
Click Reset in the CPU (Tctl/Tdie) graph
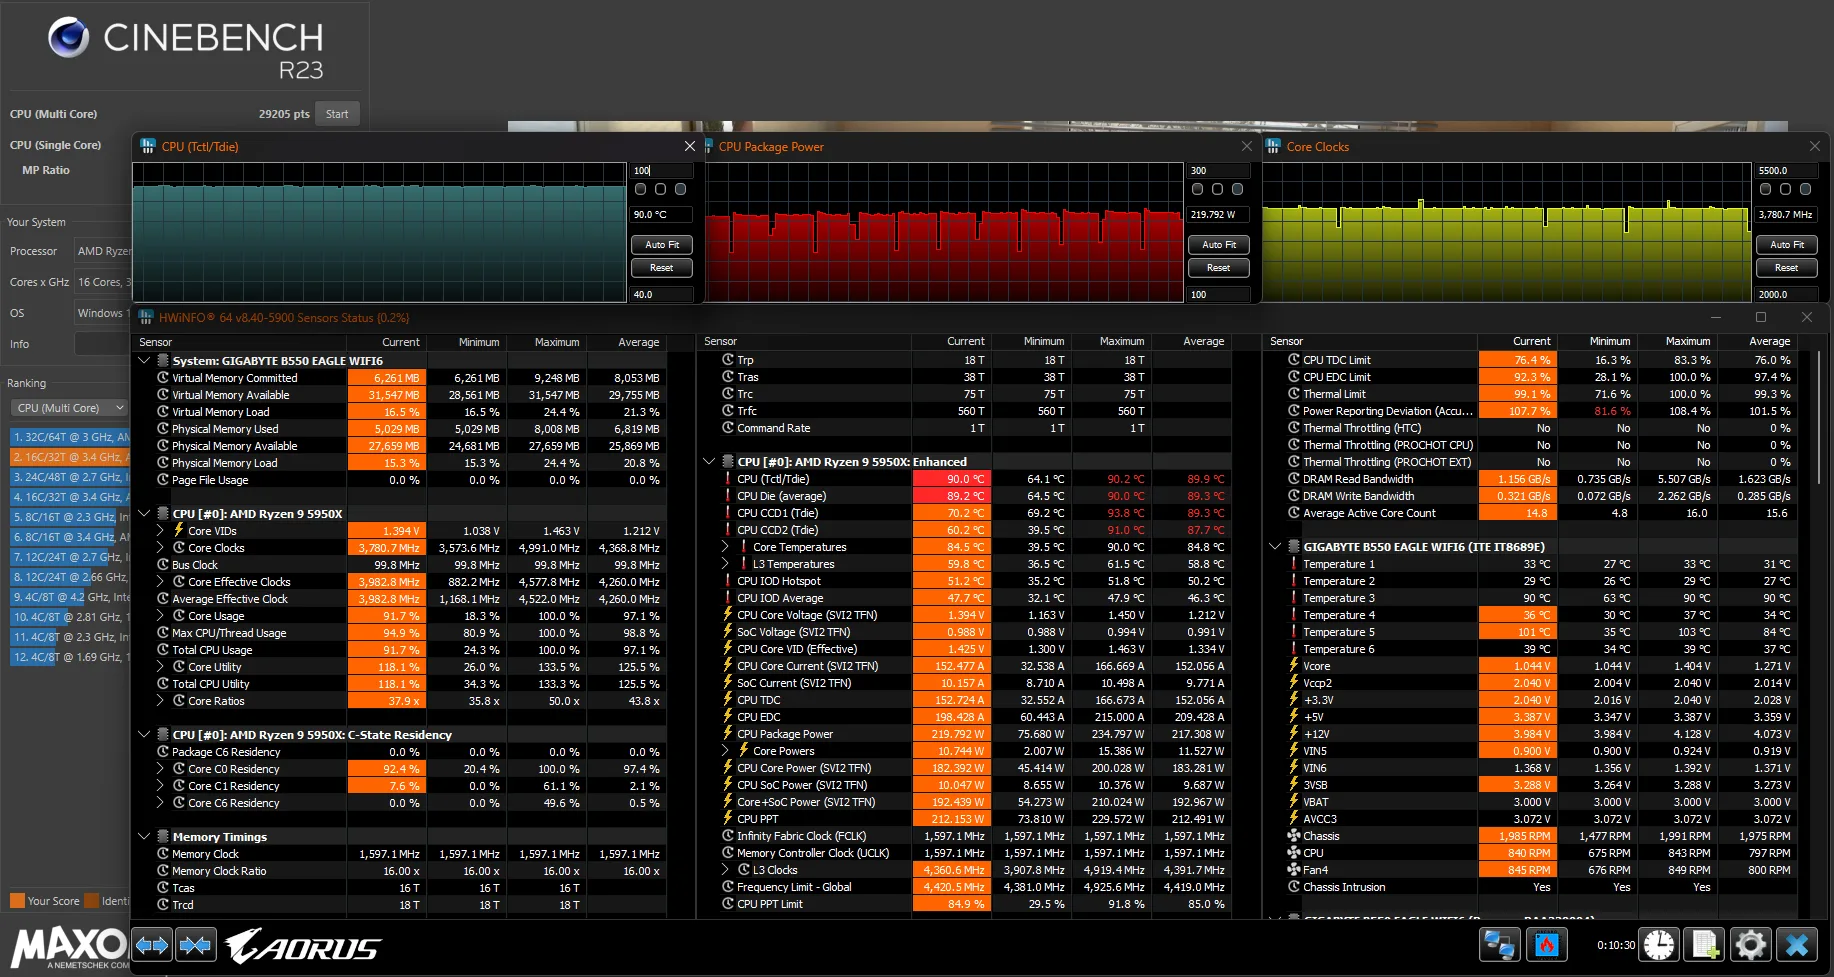662,268
